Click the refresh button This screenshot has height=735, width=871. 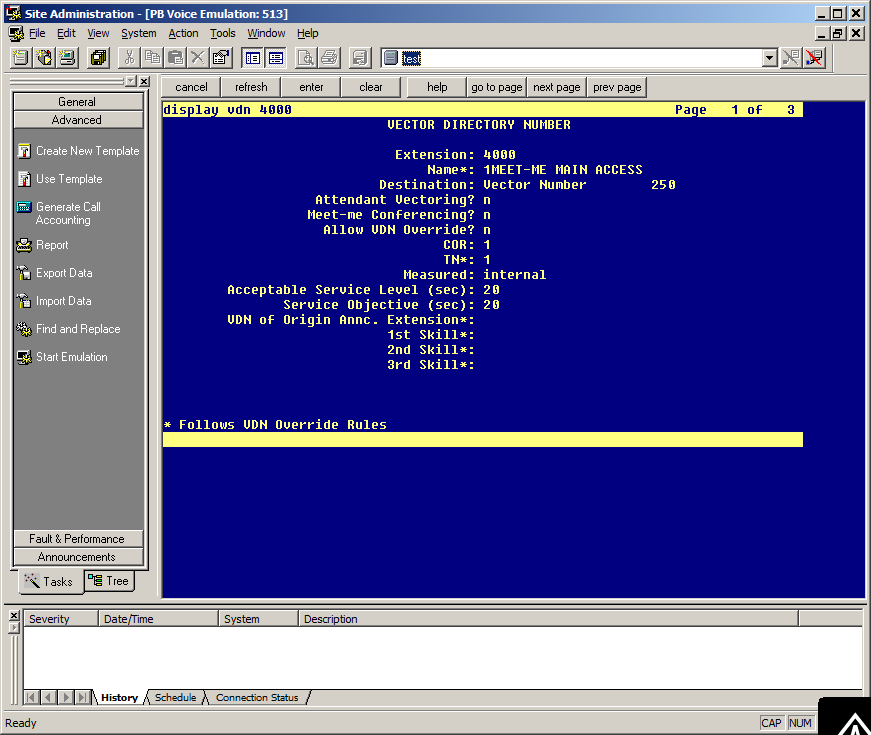tap(250, 87)
